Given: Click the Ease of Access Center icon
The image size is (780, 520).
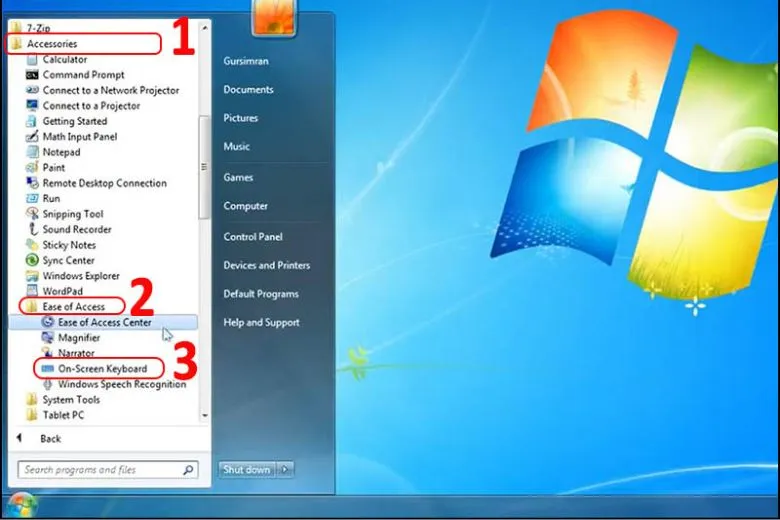Looking at the screenshot, I should tap(48, 322).
